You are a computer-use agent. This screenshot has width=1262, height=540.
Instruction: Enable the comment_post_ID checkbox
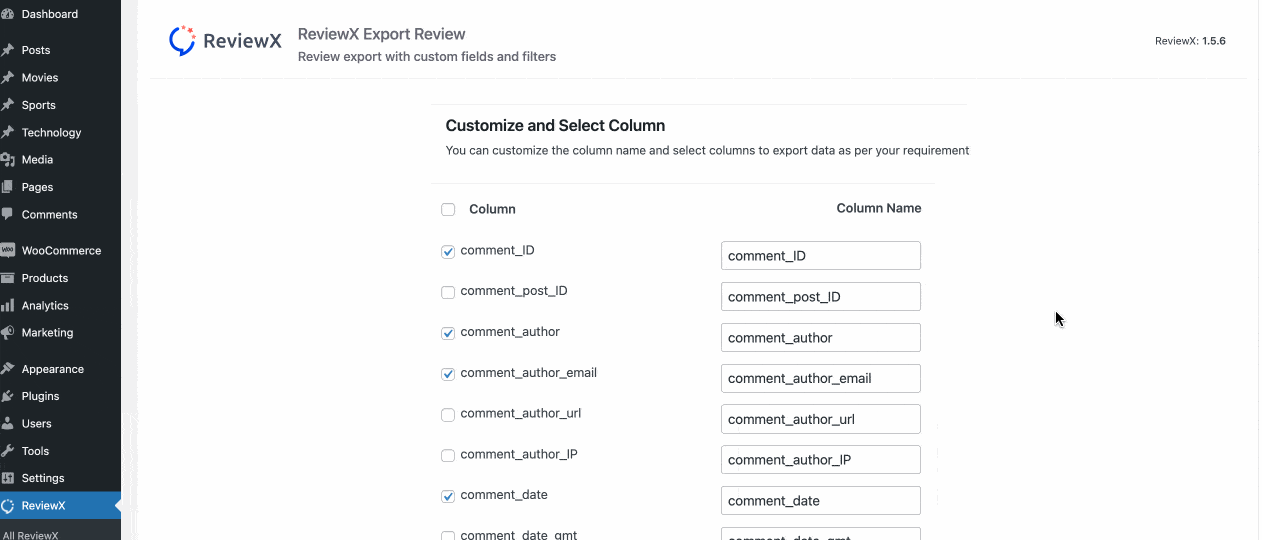(x=448, y=292)
